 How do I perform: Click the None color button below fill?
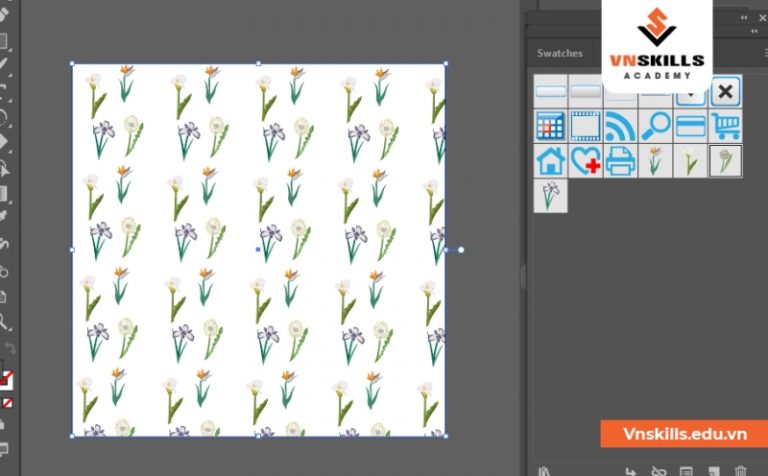[7, 403]
